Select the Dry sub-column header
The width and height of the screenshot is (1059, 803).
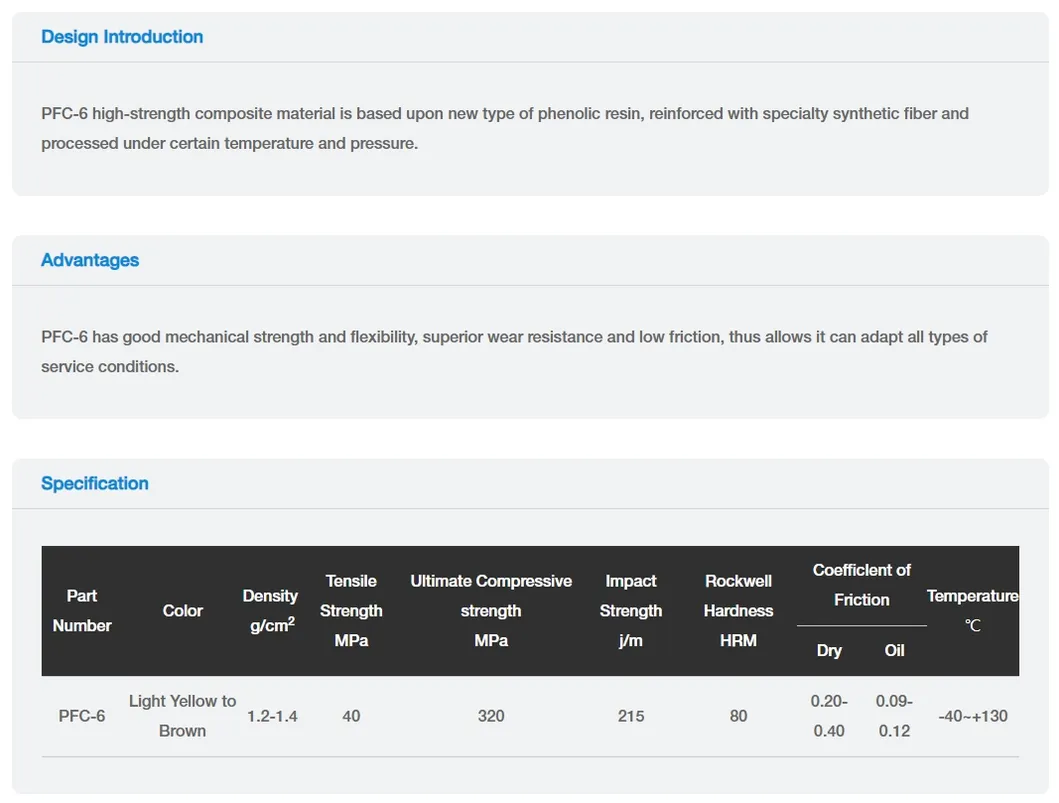(829, 650)
